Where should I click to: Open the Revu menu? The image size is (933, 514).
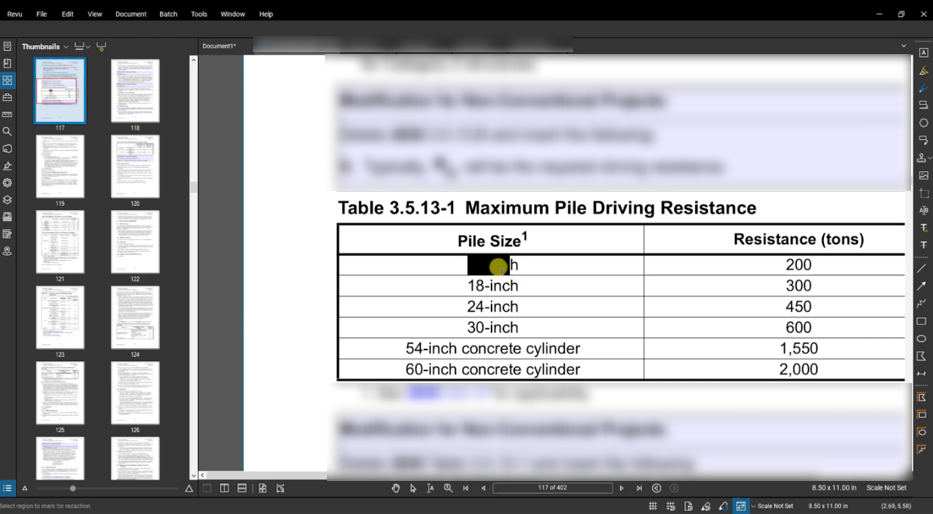pyautogui.click(x=15, y=14)
